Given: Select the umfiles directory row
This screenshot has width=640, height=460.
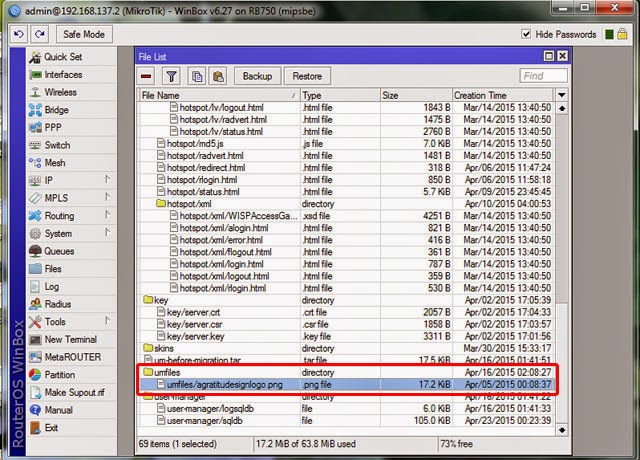Looking at the screenshot, I should 346,372.
